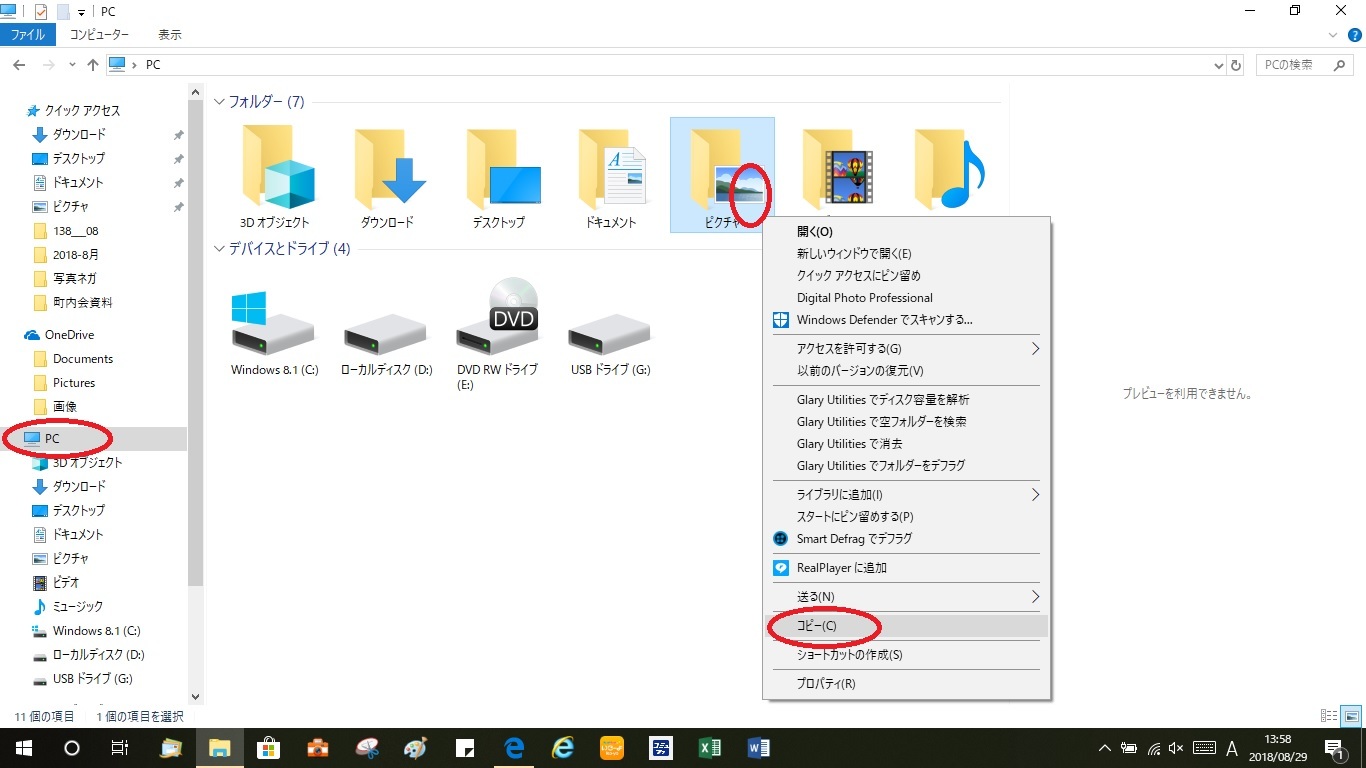
Task: Open the コンピューター ribbon tab
Action: [x=99, y=35]
